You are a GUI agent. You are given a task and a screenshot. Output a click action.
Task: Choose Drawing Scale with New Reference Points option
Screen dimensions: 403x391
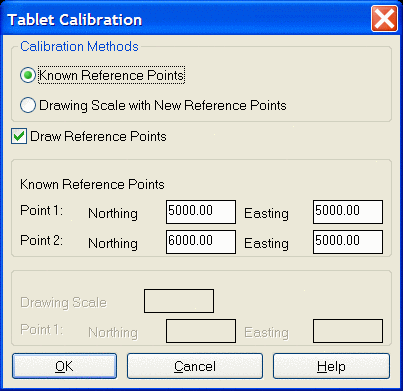click(28, 105)
